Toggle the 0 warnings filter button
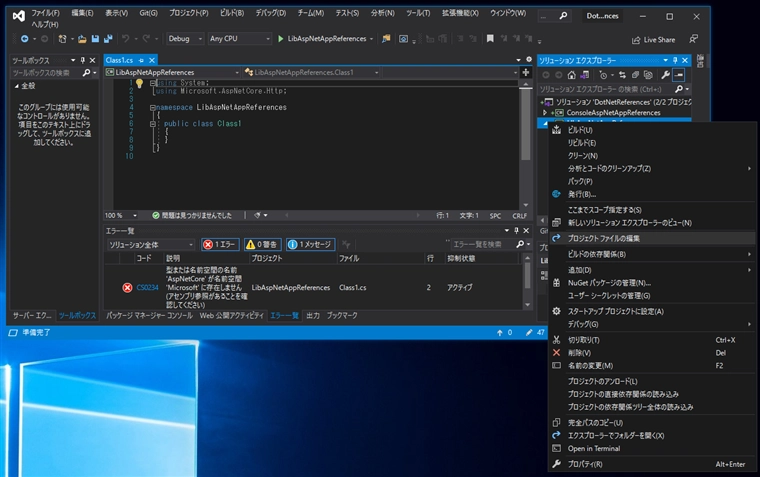 (262, 244)
